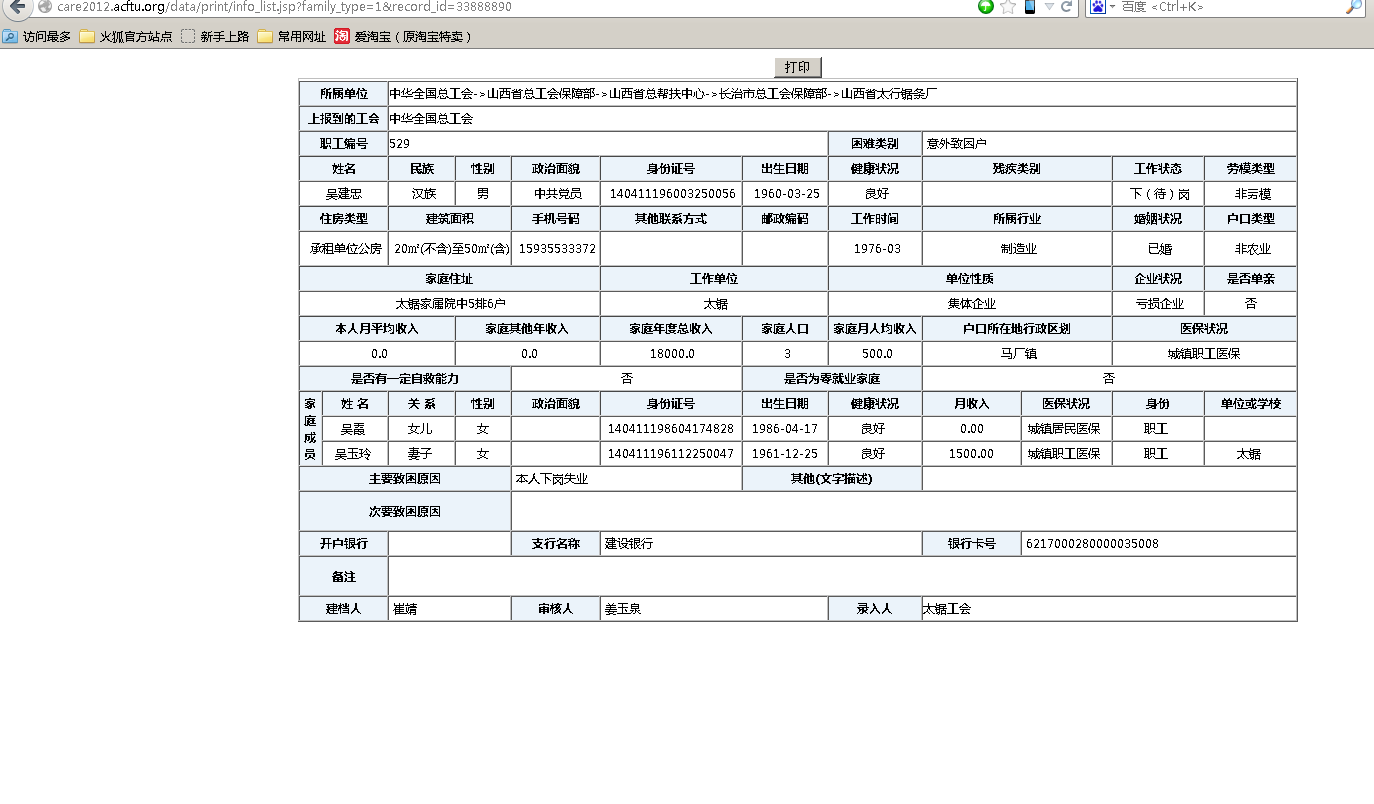Click the ID number 140411196003250056
This screenshot has height=804, width=1374.
(x=672, y=194)
